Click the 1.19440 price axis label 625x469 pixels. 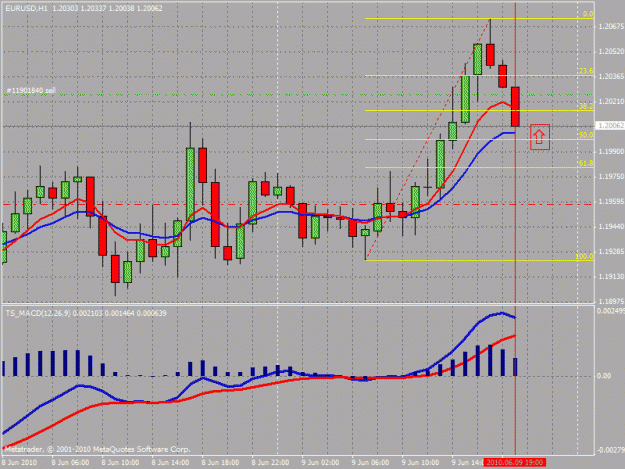[x=611, y=226]
